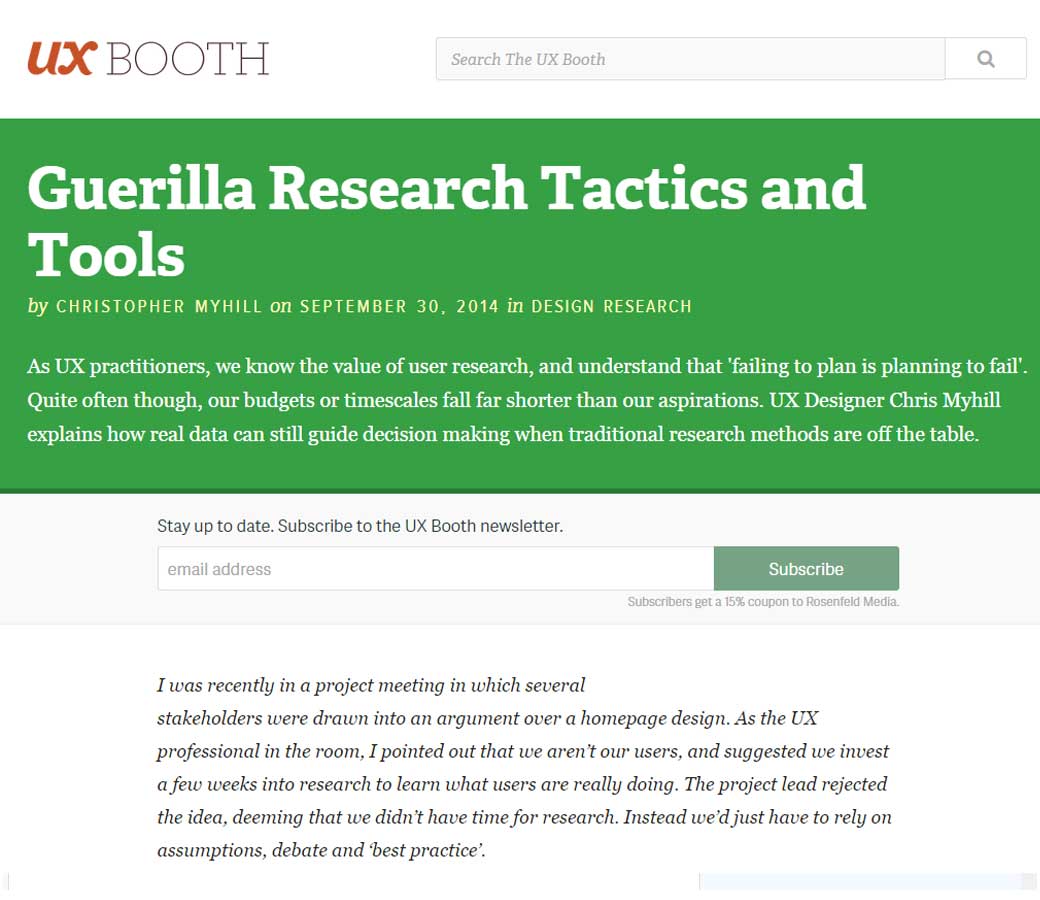Click the search button beside the search box

tap(986, 58)
